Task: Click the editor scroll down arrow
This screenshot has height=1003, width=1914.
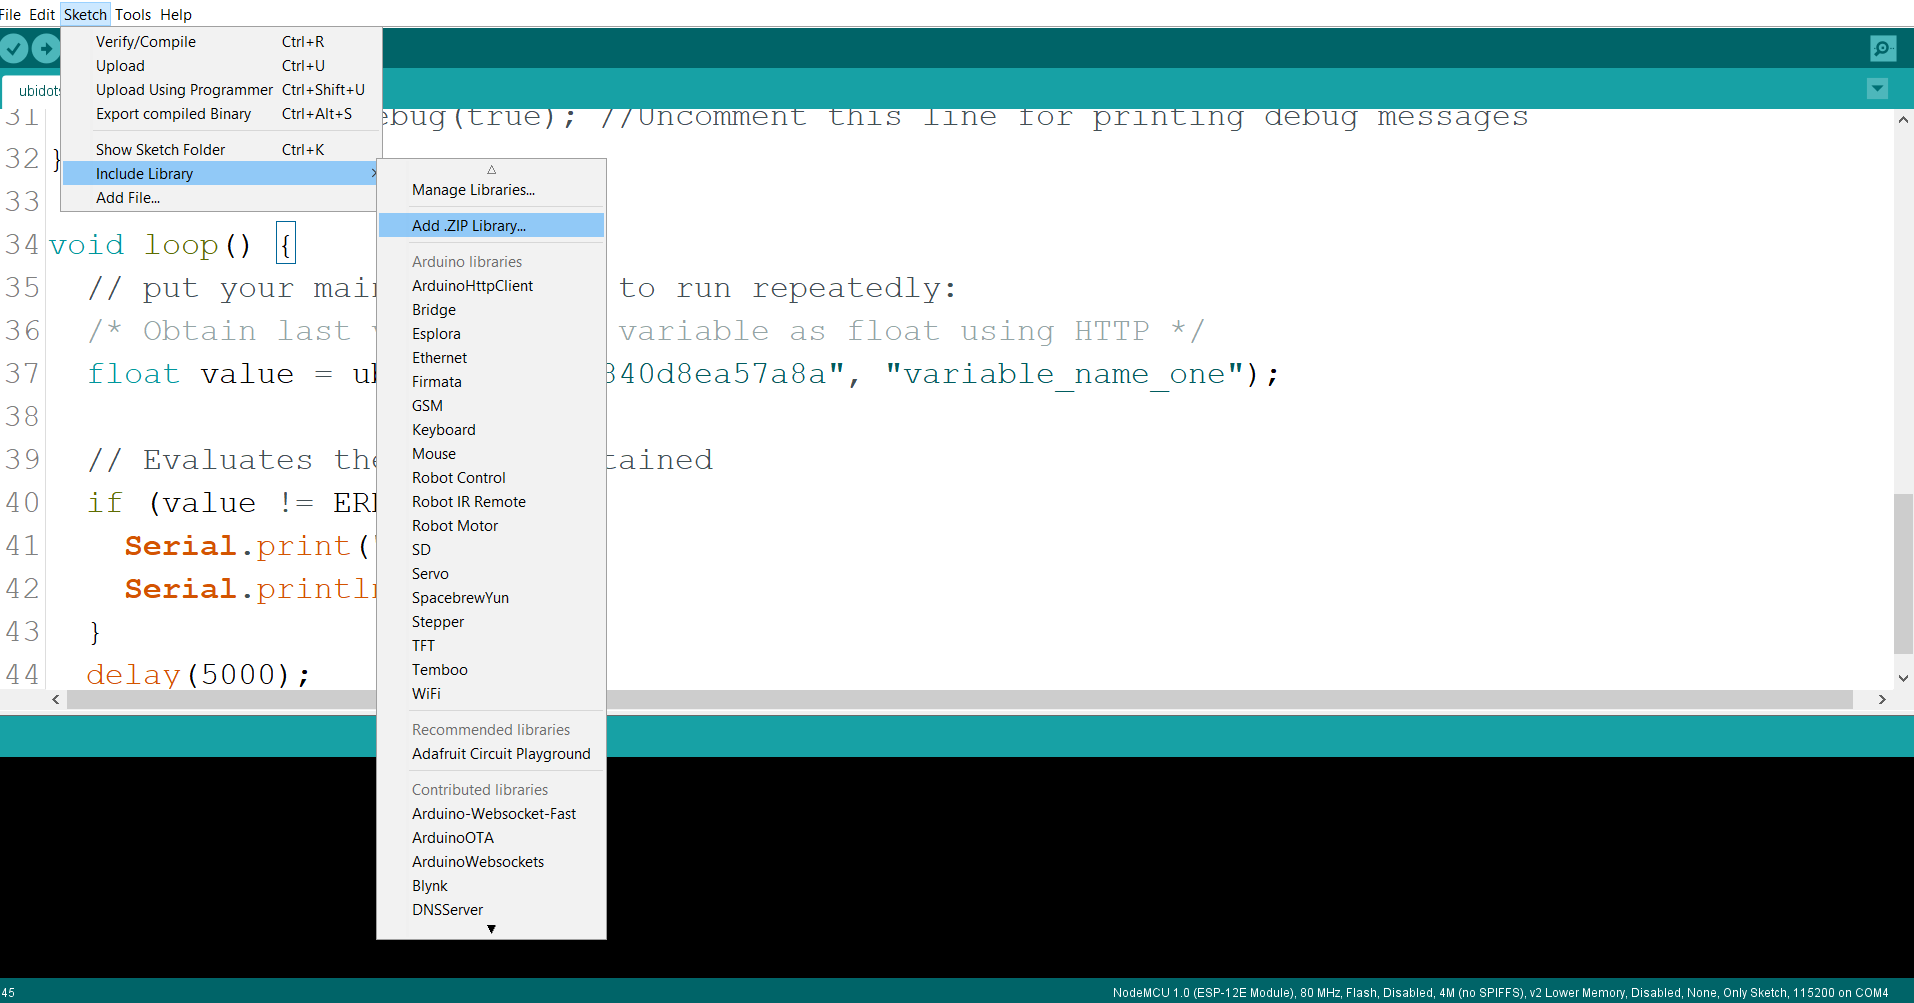Action: (x=1903, y=678)
